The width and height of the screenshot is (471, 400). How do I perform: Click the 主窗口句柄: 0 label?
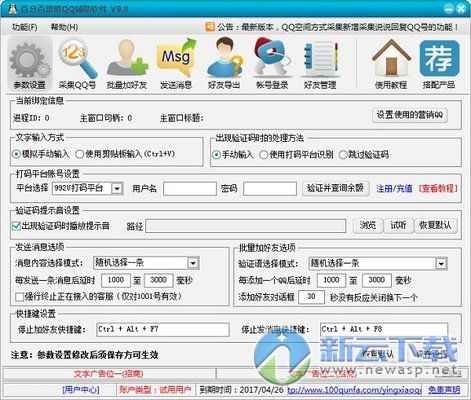(x=106, y=118)
